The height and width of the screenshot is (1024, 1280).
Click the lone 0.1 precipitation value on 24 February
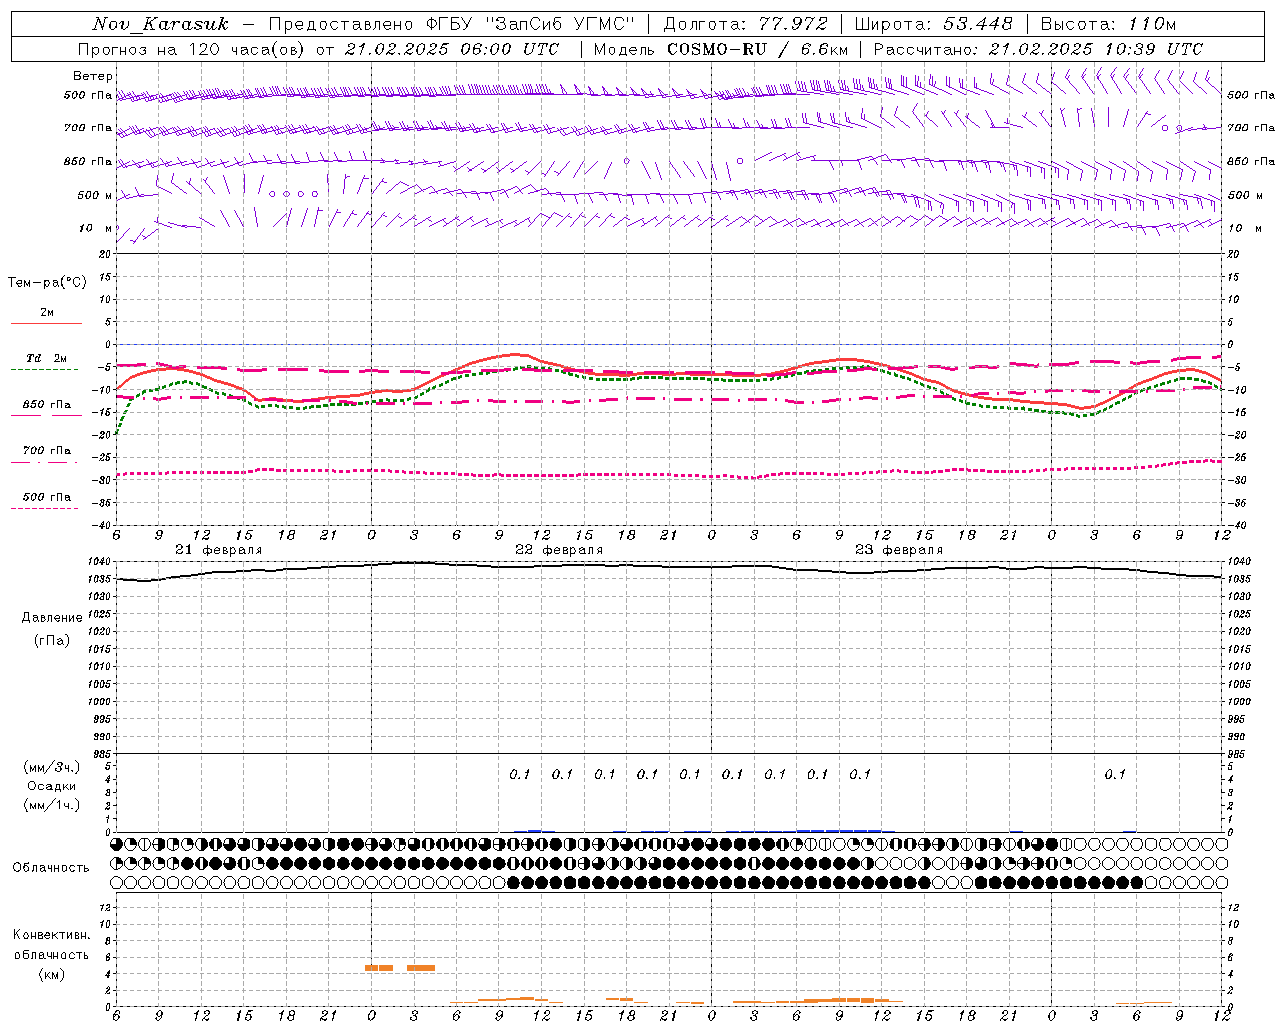click(x=1115, y=774)
